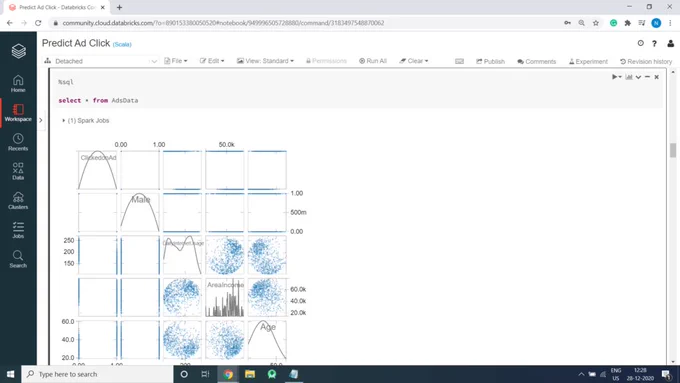Open Chrome from the taskbar
The height and width of the screenshot is (383, 680).
click(228, 374)
